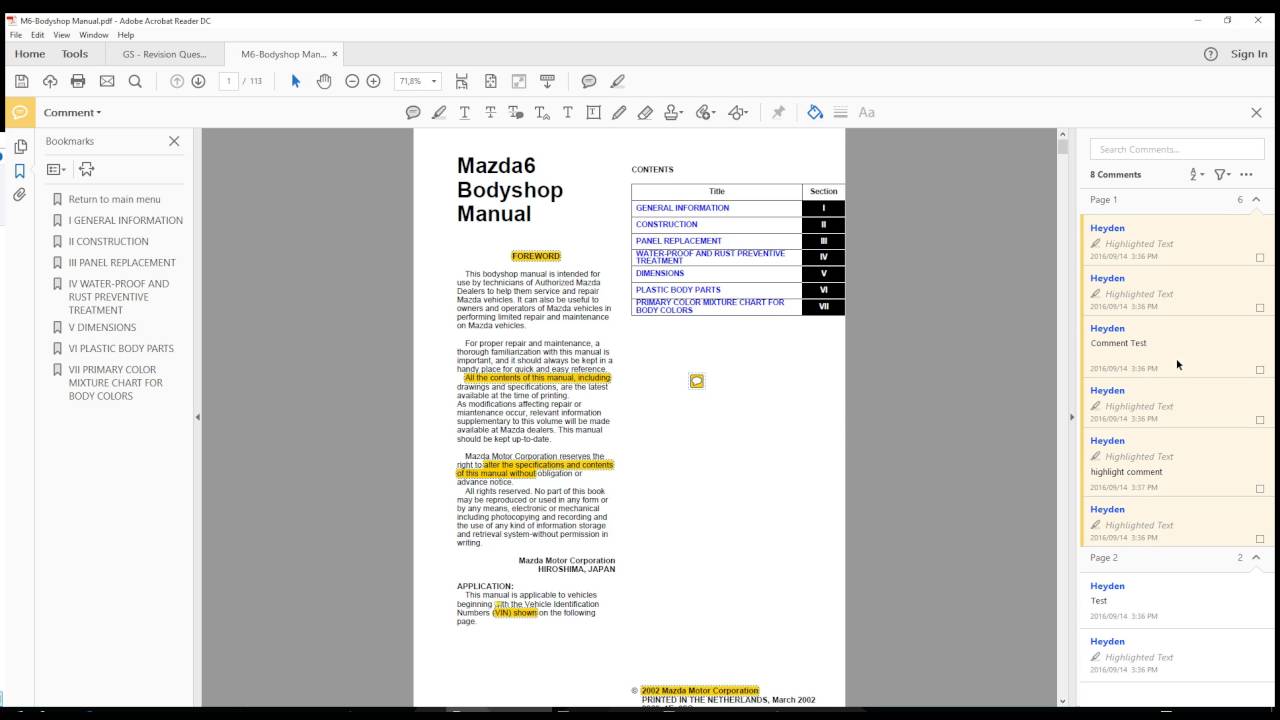Go to previous page arrow
The width and height of the screenshot is (1280, 720).
point(177,81)
